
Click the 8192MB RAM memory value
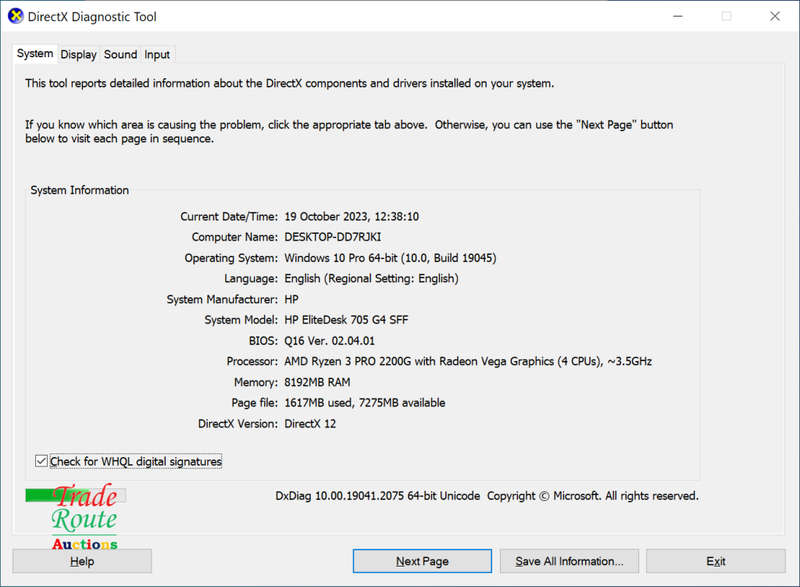[317, 382]
